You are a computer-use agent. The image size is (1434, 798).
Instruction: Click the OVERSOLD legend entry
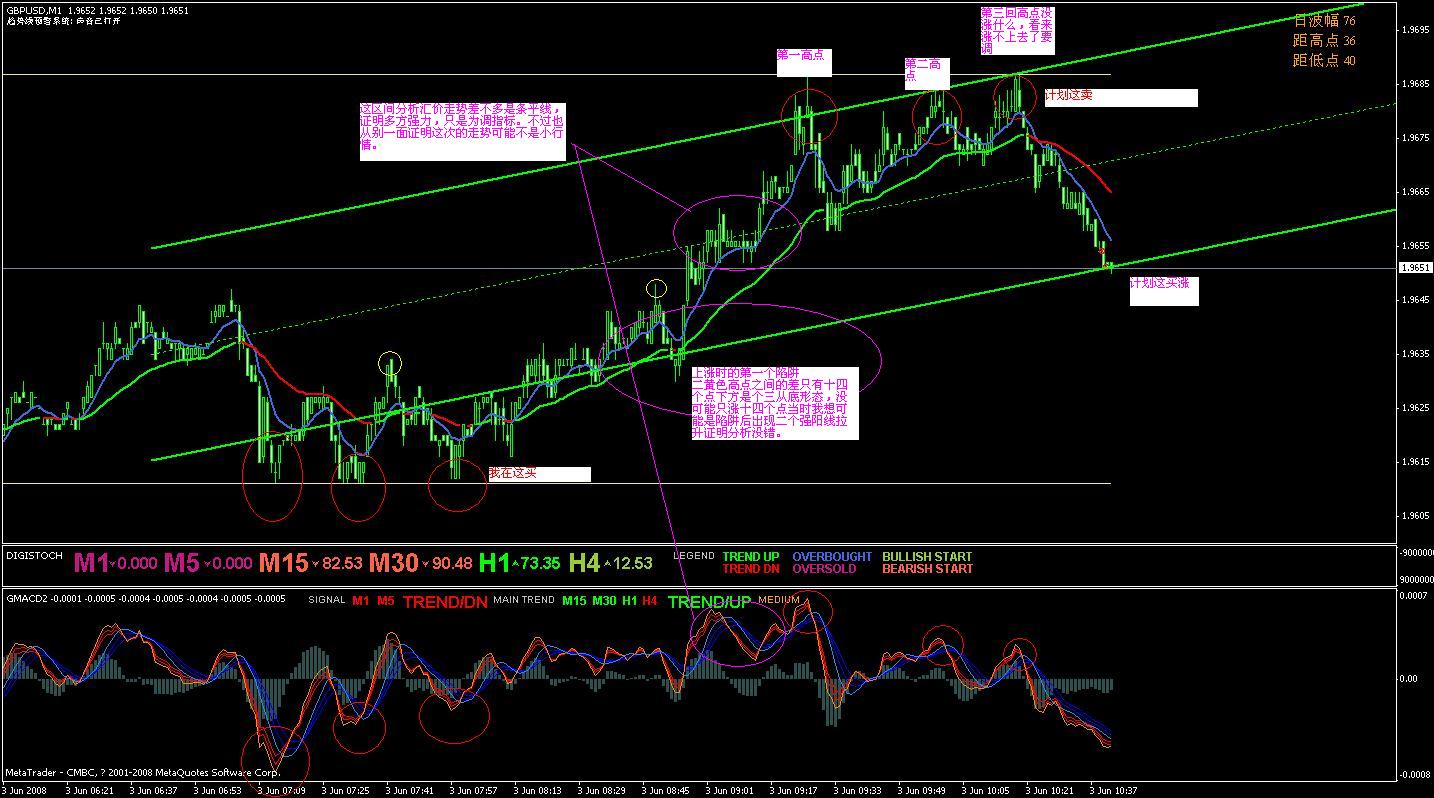tap(824, 569)
